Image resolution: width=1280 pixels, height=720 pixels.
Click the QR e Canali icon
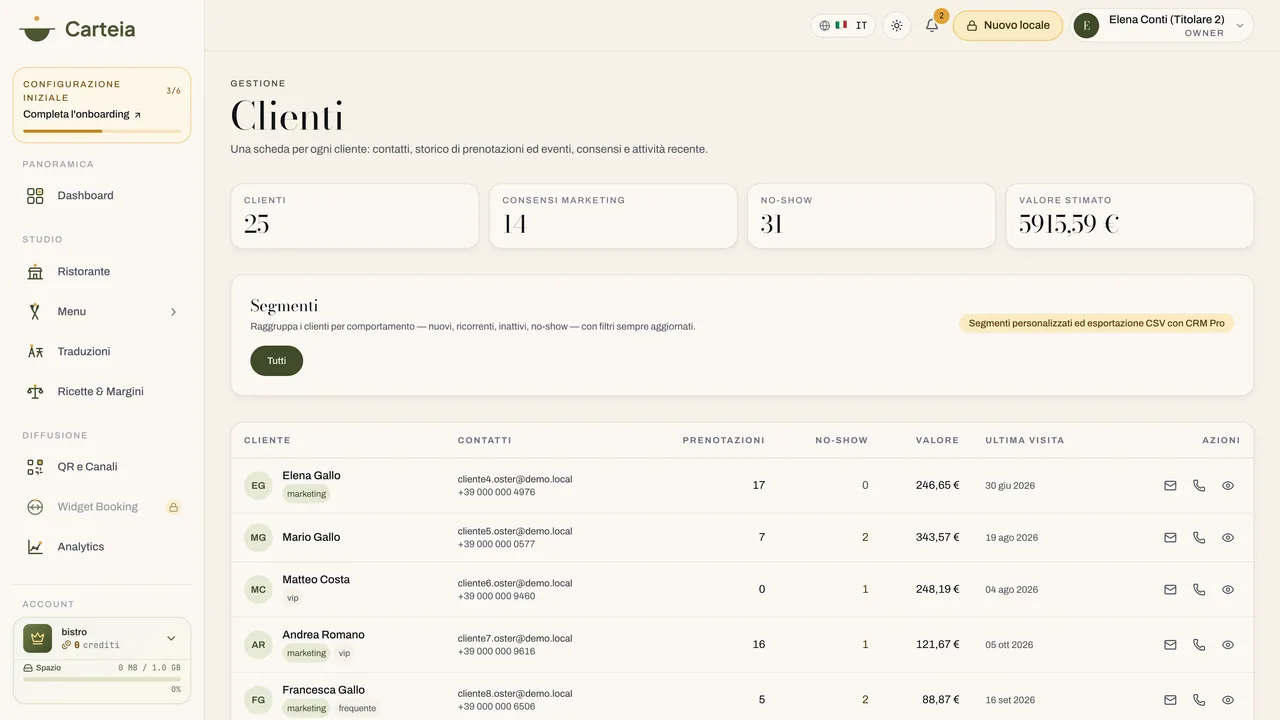(35, 467)
